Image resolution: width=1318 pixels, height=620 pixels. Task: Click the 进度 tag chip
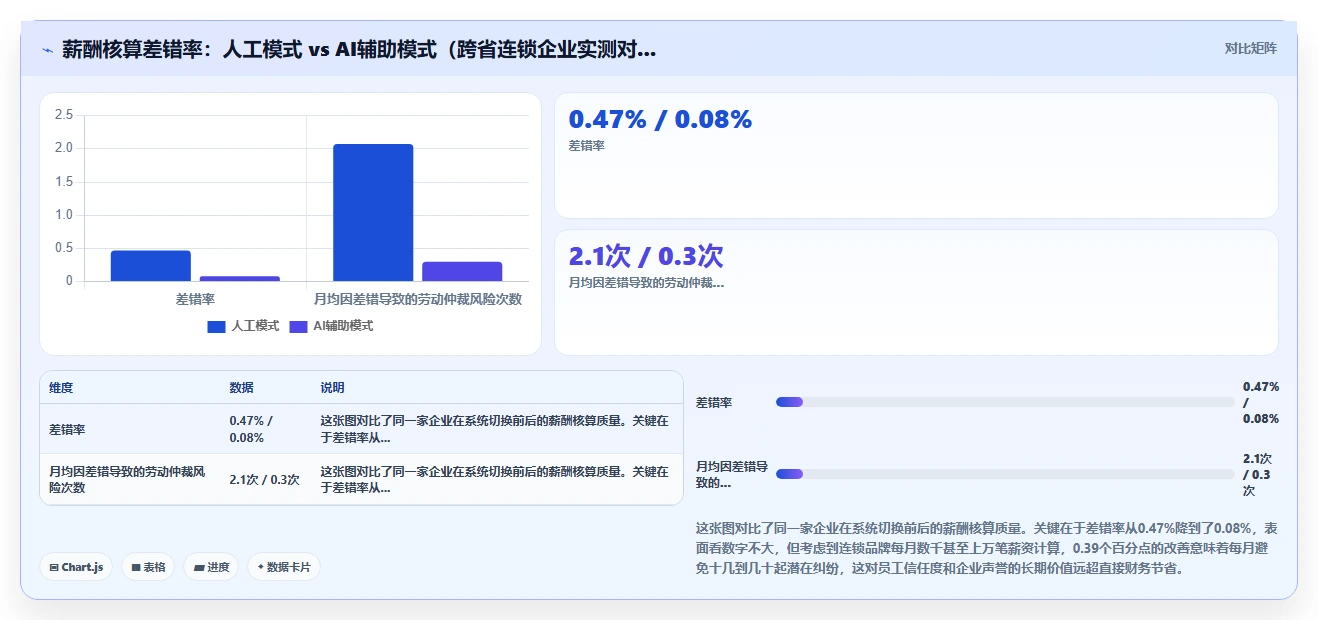coord(211,567)
